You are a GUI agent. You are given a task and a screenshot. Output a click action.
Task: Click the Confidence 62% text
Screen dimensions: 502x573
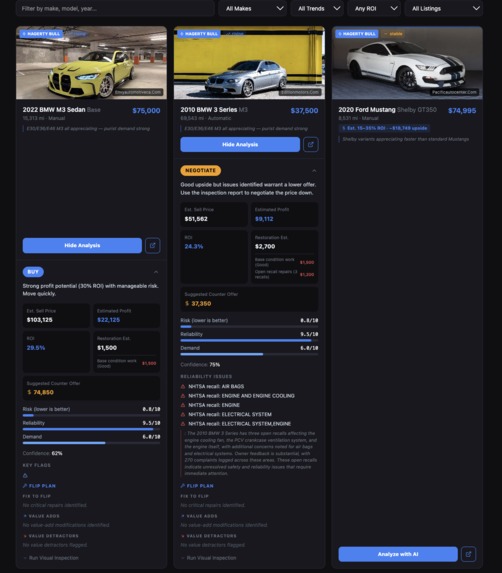click(42, 453)
